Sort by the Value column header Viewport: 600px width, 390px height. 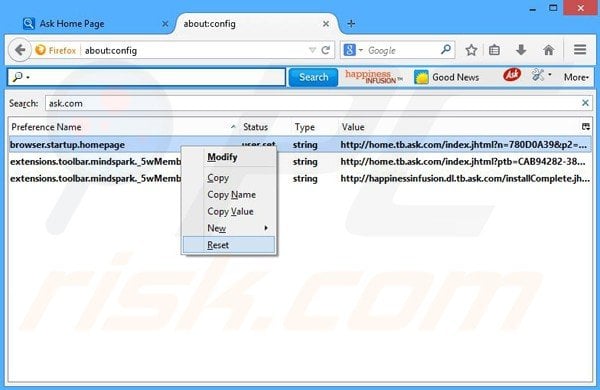459,127
